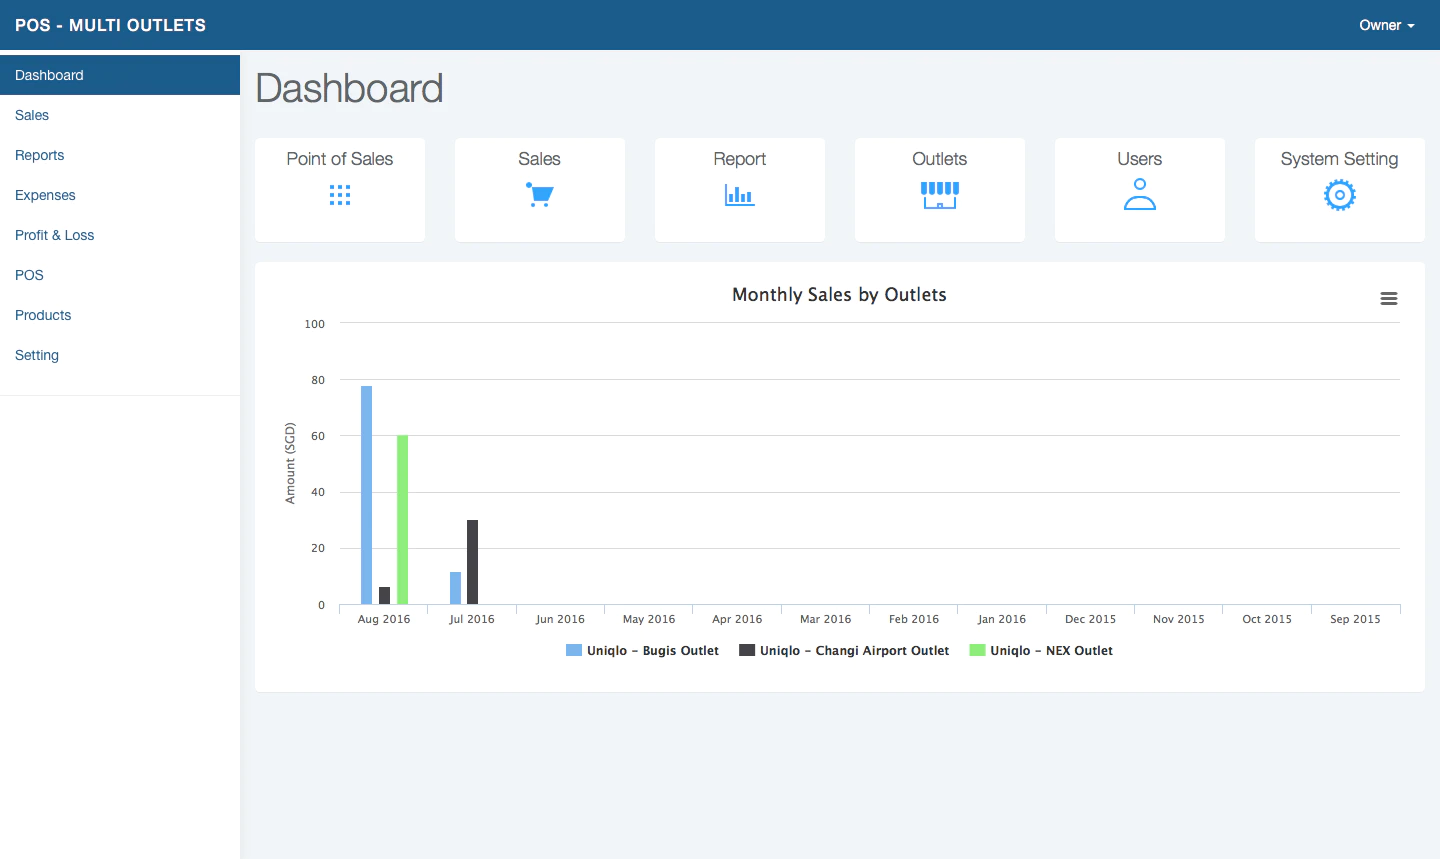Click the dark Changi Airport bar for Jul 2016
The height and width of the screenshot is (859, 1440).
[x=473, y=562]
